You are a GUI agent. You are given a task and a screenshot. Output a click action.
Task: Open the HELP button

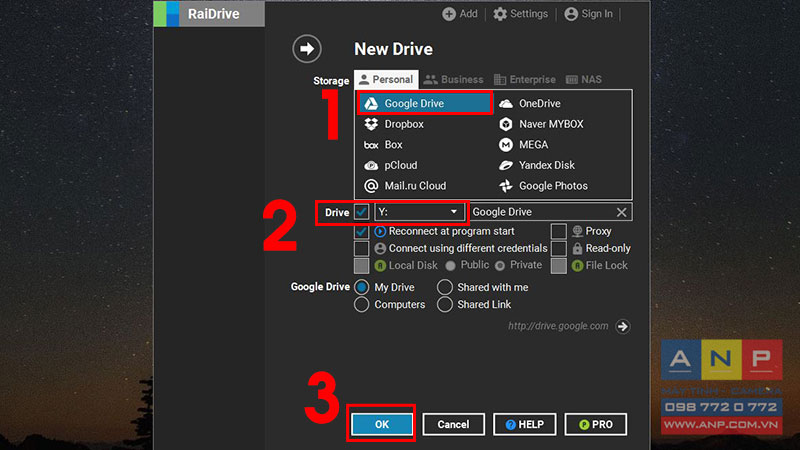click(x=524, y=424)
